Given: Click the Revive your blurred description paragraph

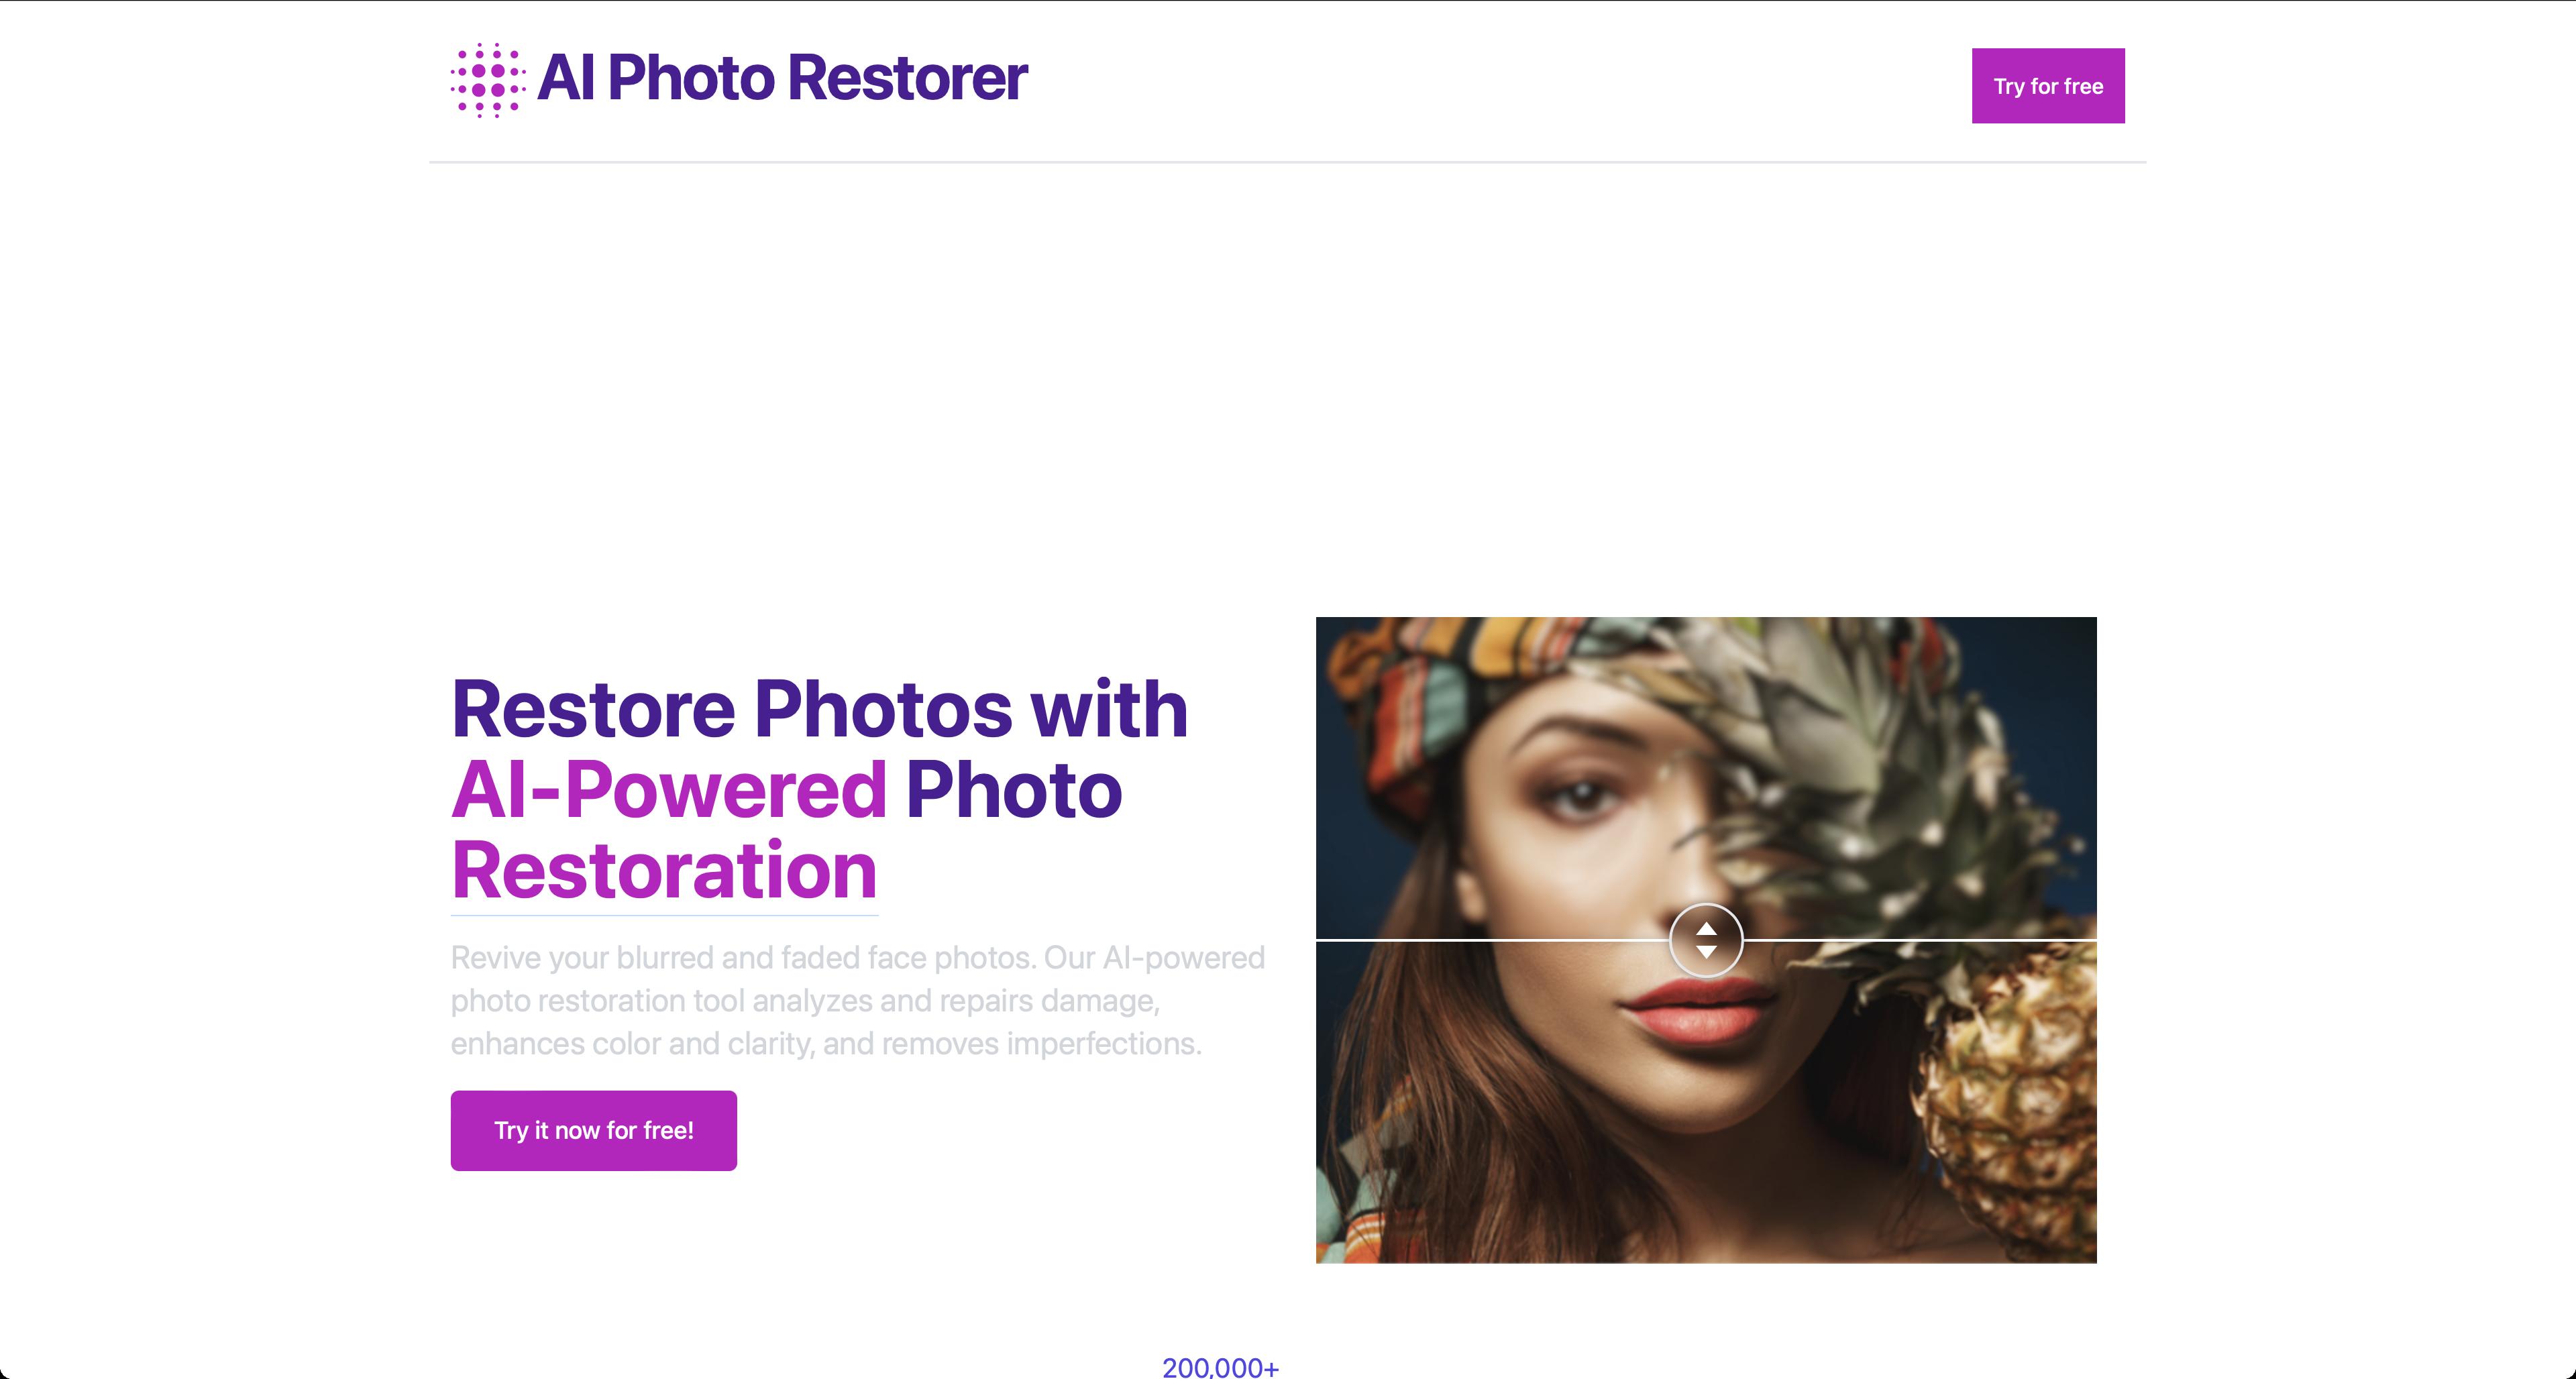Looking at the screenshot, I should [x=858, y=1000].
